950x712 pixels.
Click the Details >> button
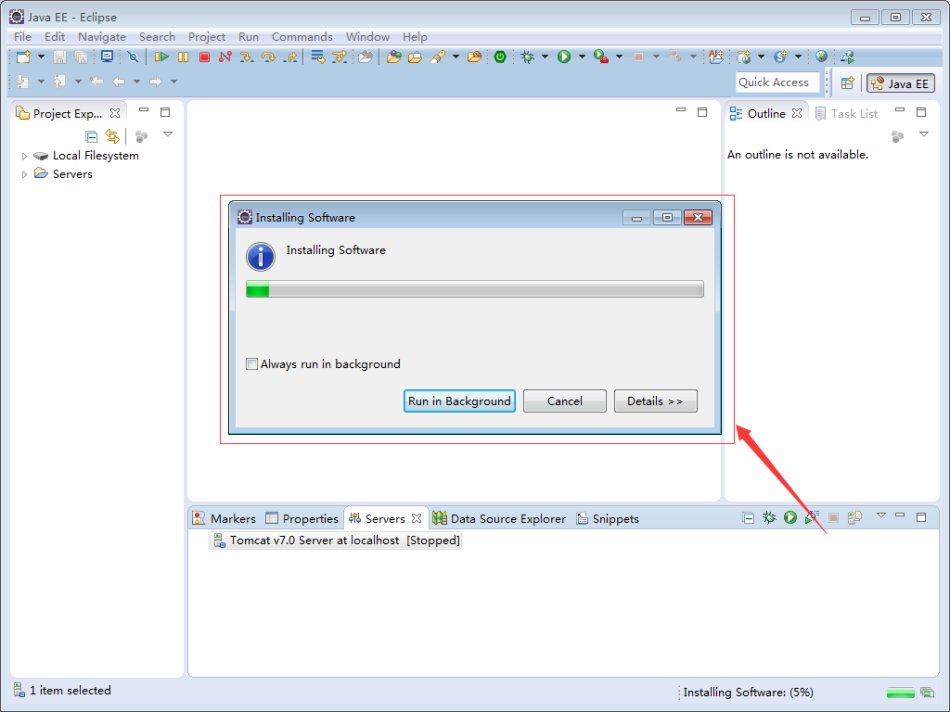click(x=656, y=401)
